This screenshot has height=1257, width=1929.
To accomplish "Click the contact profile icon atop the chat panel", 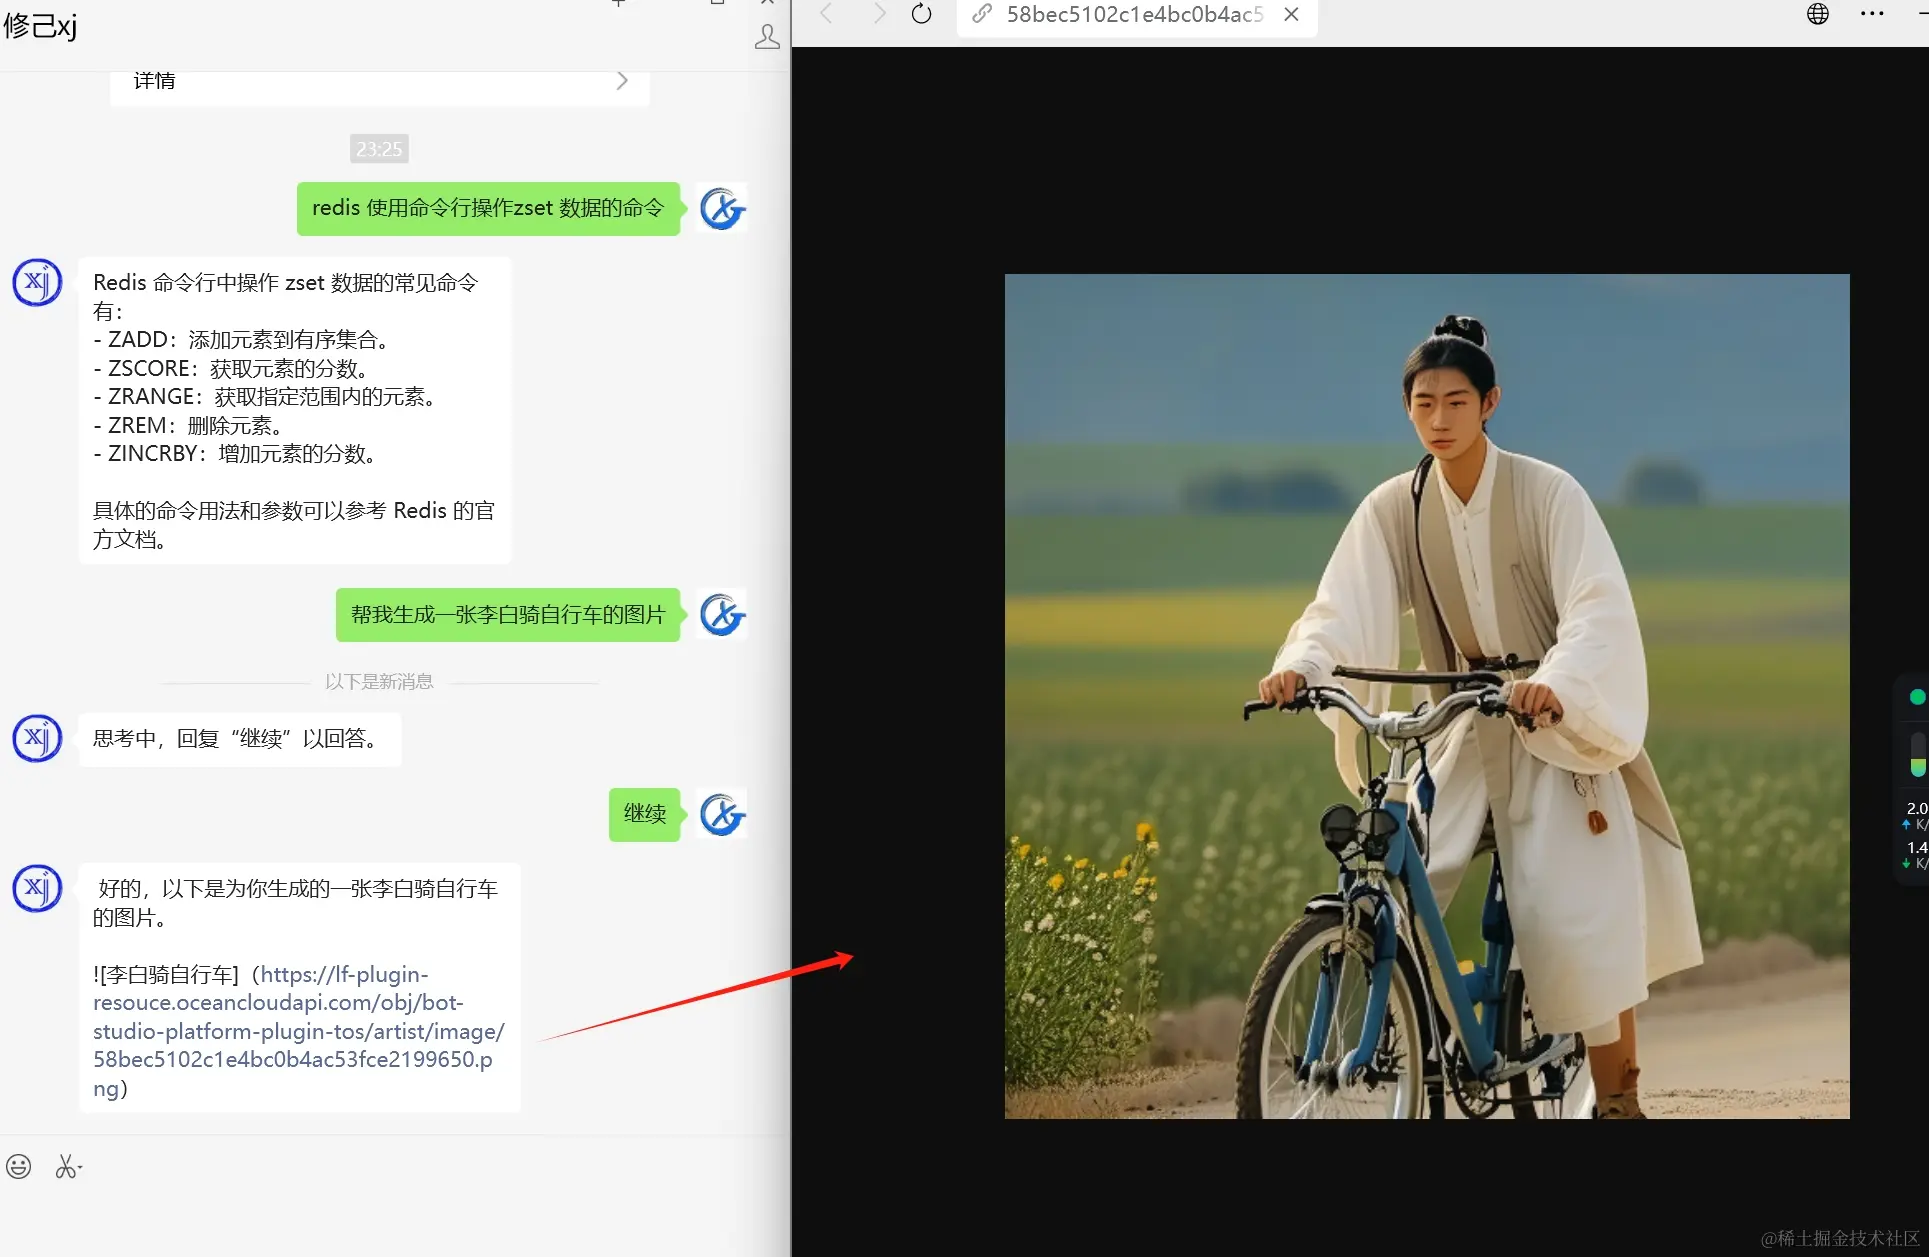I will click(x=767, y=36).
